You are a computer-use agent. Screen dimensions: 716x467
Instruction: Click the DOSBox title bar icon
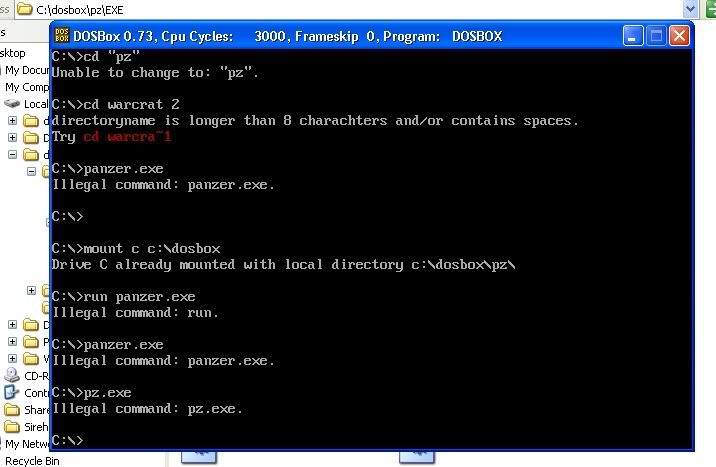(x=62, y=36)
